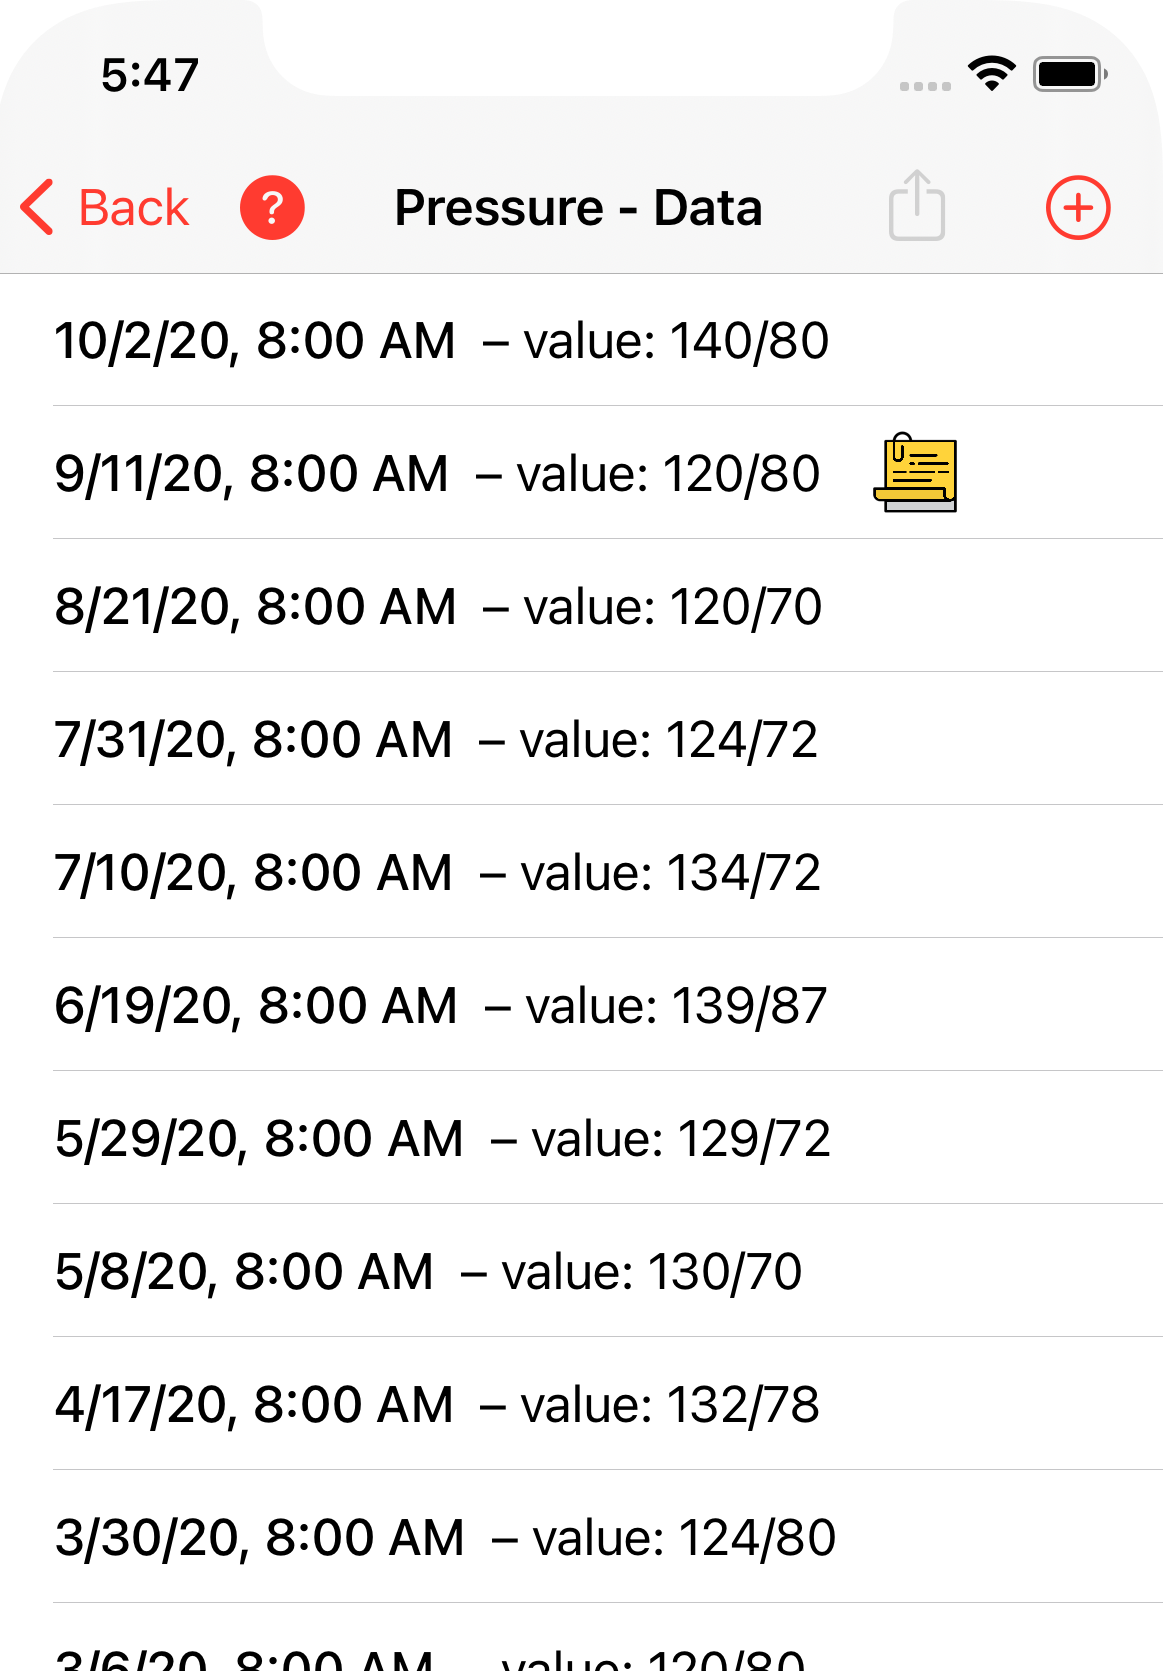Select the 7/31/20 reading of 124/72
Screen dimensions: 1163x1671
tap(436, 740)
